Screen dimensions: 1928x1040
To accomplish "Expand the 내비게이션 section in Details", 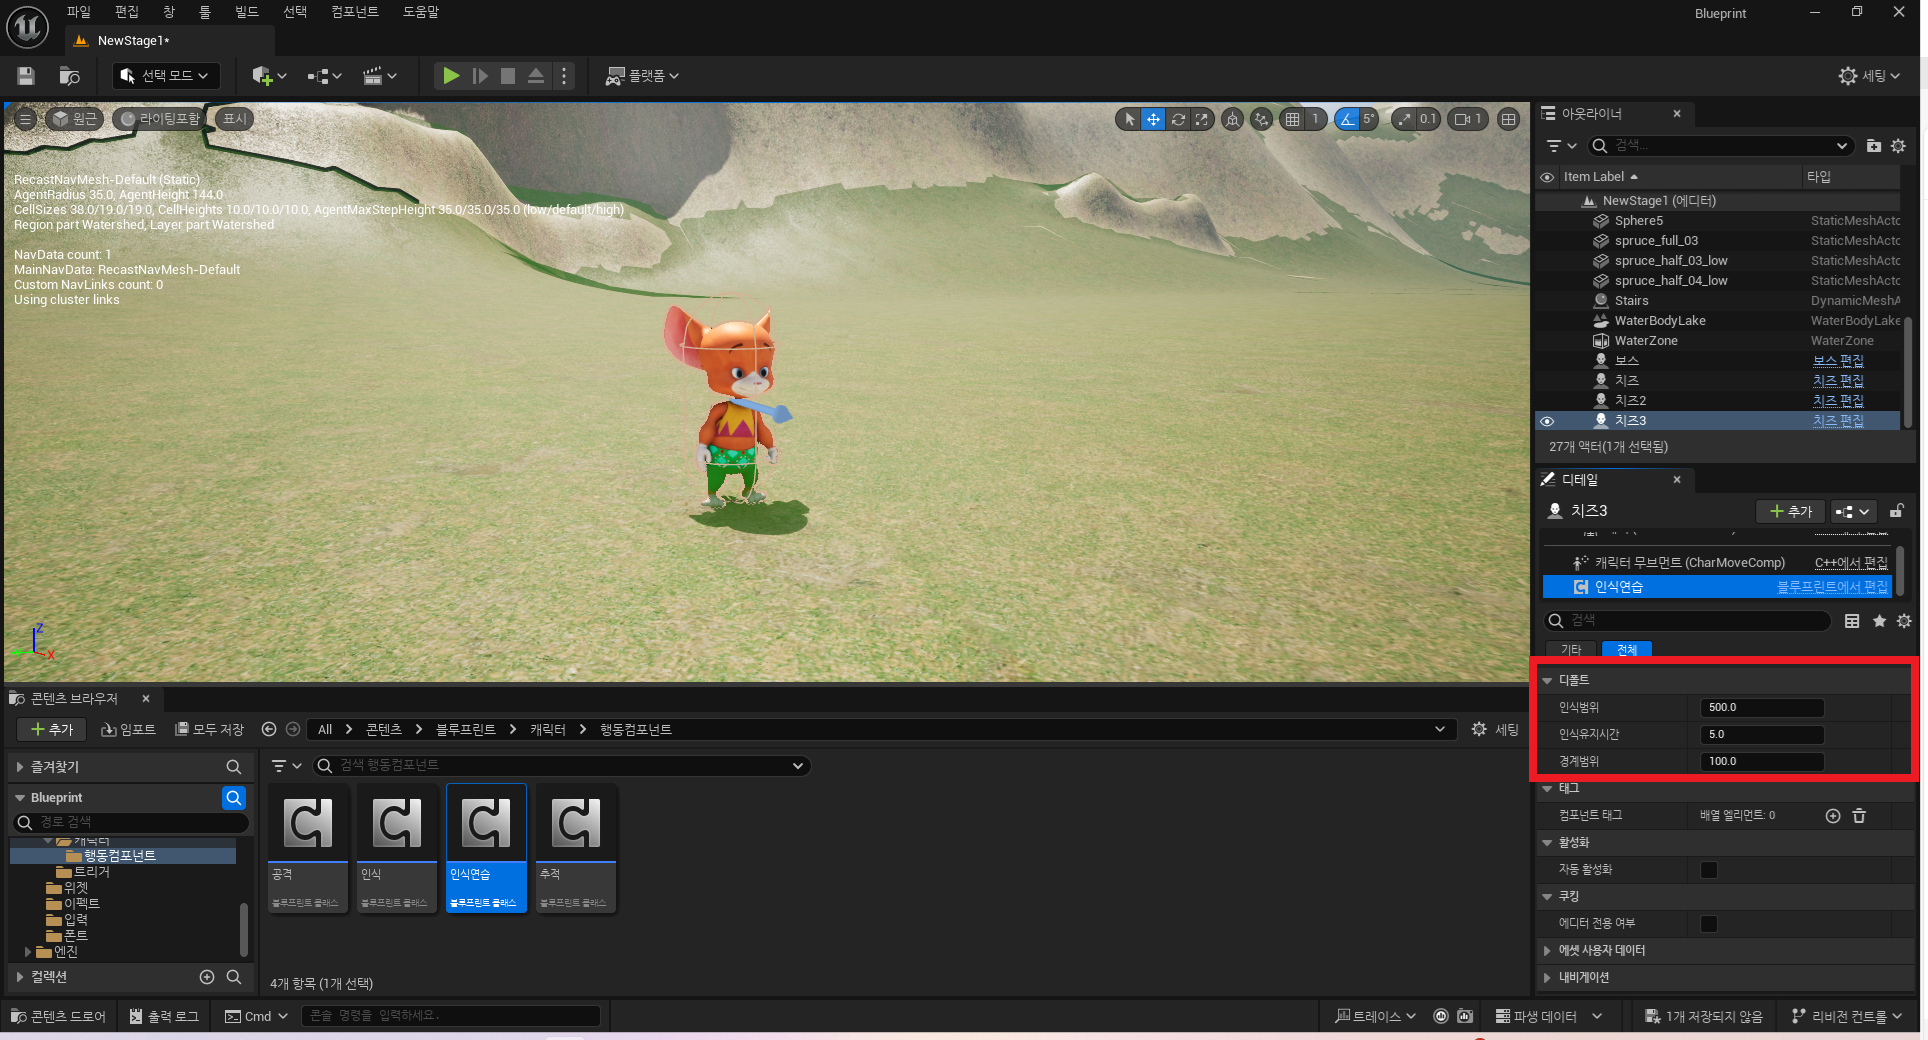I will point(1547,978).
